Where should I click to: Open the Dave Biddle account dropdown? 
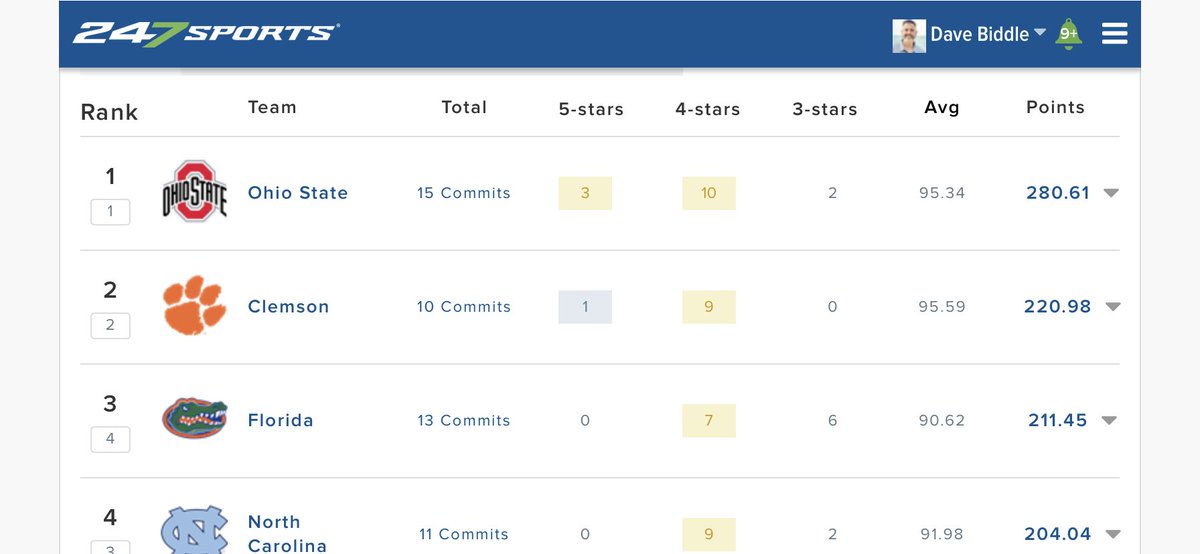click(x=988, y=34)
